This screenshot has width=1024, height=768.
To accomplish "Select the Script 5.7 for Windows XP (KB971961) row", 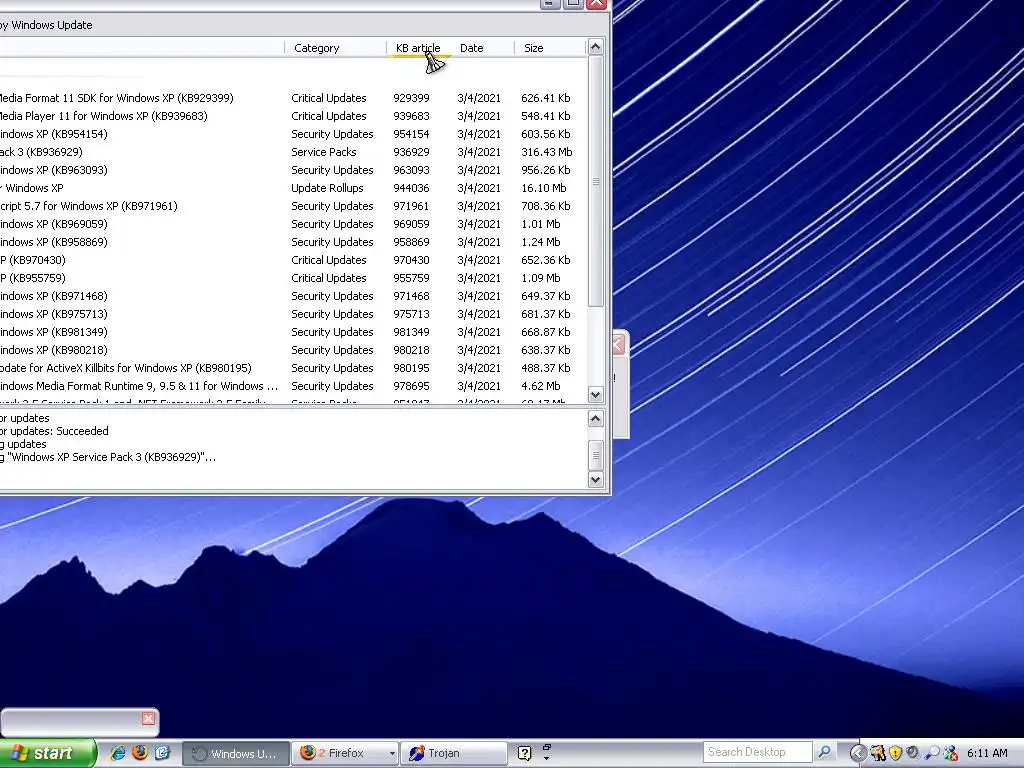I will click(293, 206).
